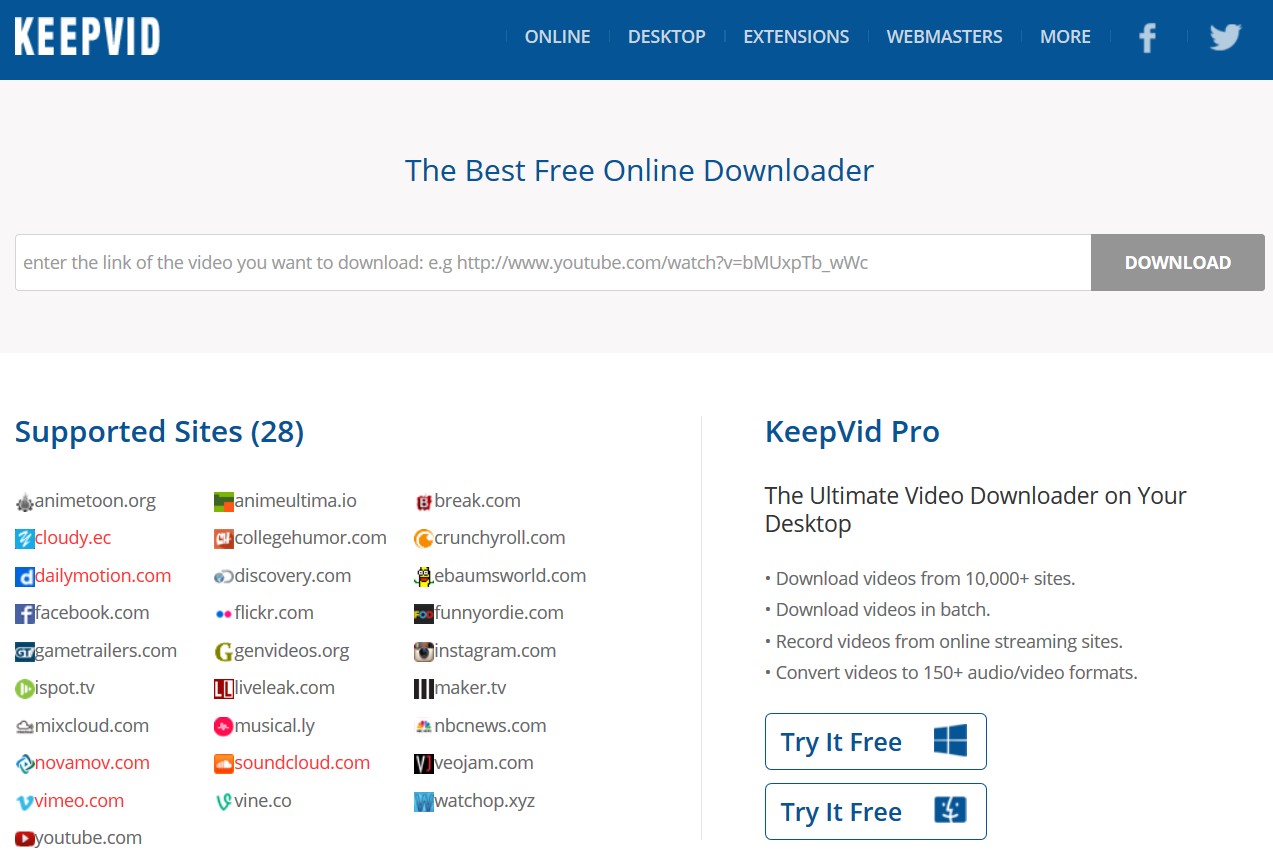Click the discovery.com site icon

[224, 577]
